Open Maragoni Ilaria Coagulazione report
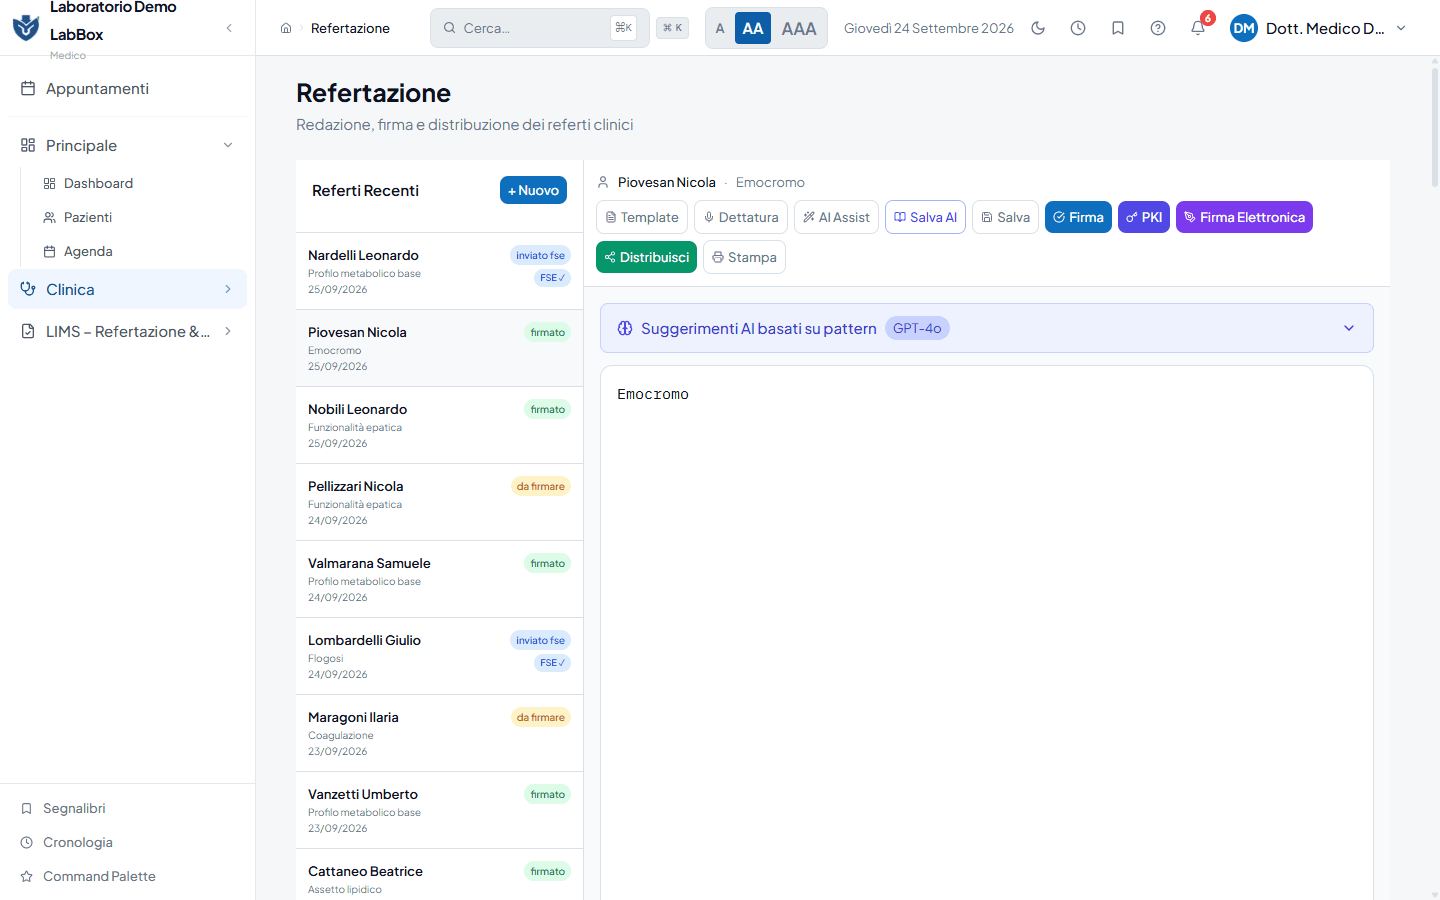 pyautogui.click(x=439, y=733)
